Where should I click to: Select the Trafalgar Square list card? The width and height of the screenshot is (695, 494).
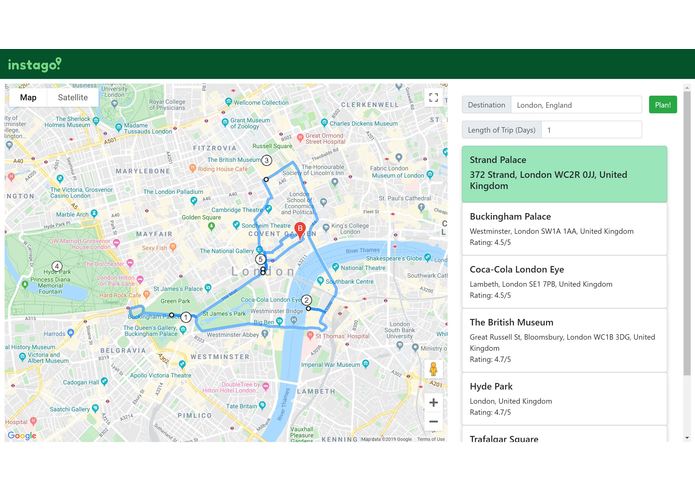[x=564, y=435]
